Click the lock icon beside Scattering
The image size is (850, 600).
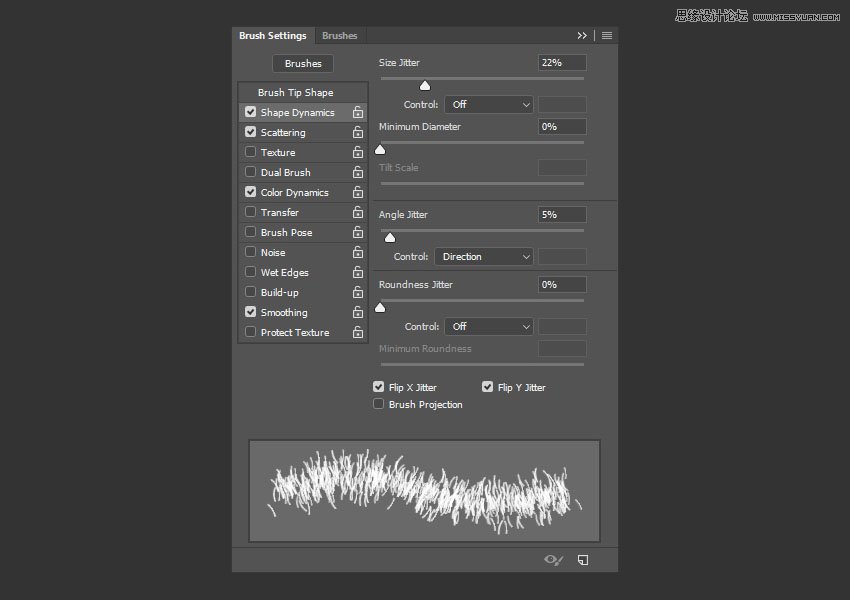click(x=358, y=132)
